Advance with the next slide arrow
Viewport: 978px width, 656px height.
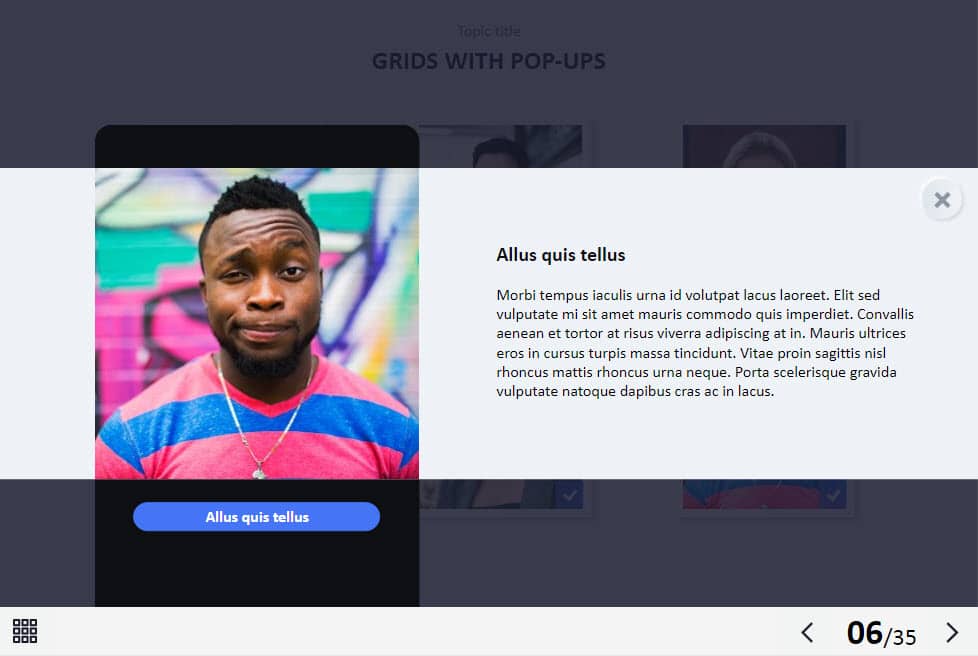coord(952,632)
